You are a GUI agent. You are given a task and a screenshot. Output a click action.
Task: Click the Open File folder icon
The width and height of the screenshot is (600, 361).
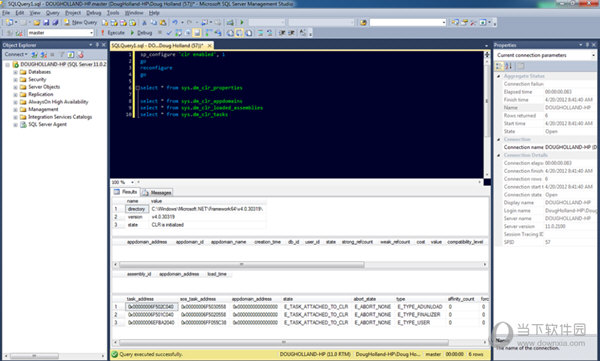pos(37,23)
